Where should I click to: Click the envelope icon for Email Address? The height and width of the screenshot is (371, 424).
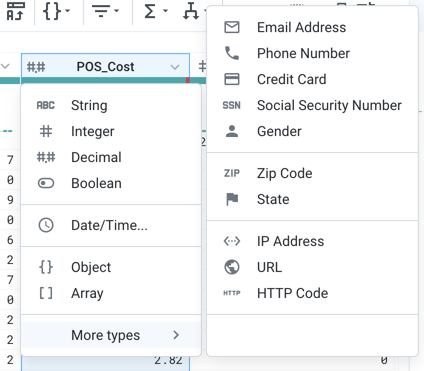(232, 27)
